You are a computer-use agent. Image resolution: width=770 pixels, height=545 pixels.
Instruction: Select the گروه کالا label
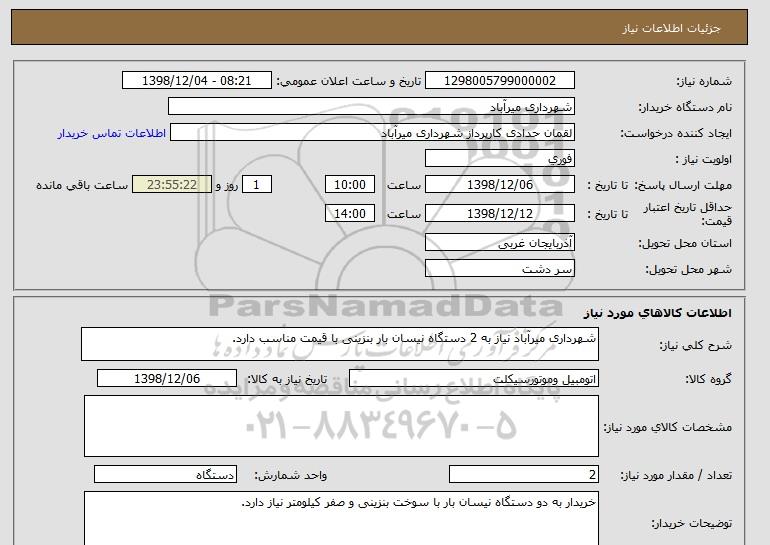[x=708, y=379]
